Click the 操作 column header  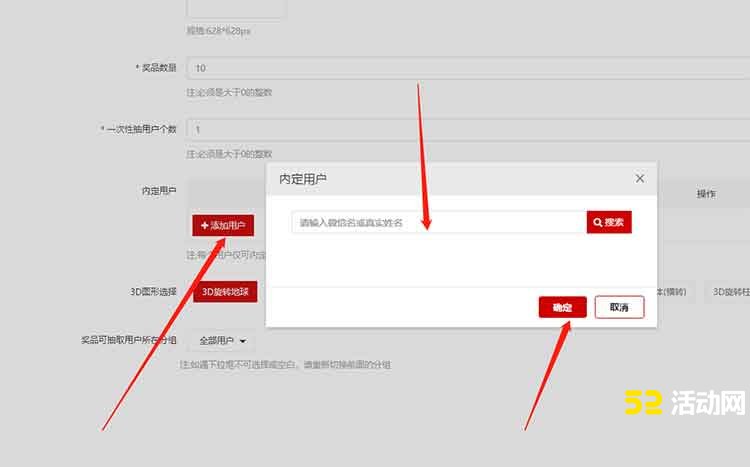706,193
